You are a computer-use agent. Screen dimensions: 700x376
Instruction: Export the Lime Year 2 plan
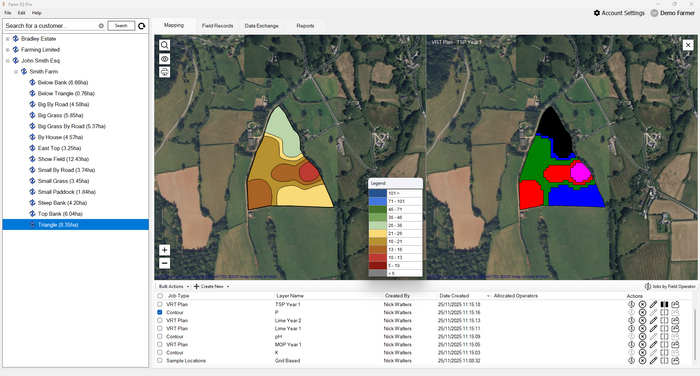click(675, 321)
